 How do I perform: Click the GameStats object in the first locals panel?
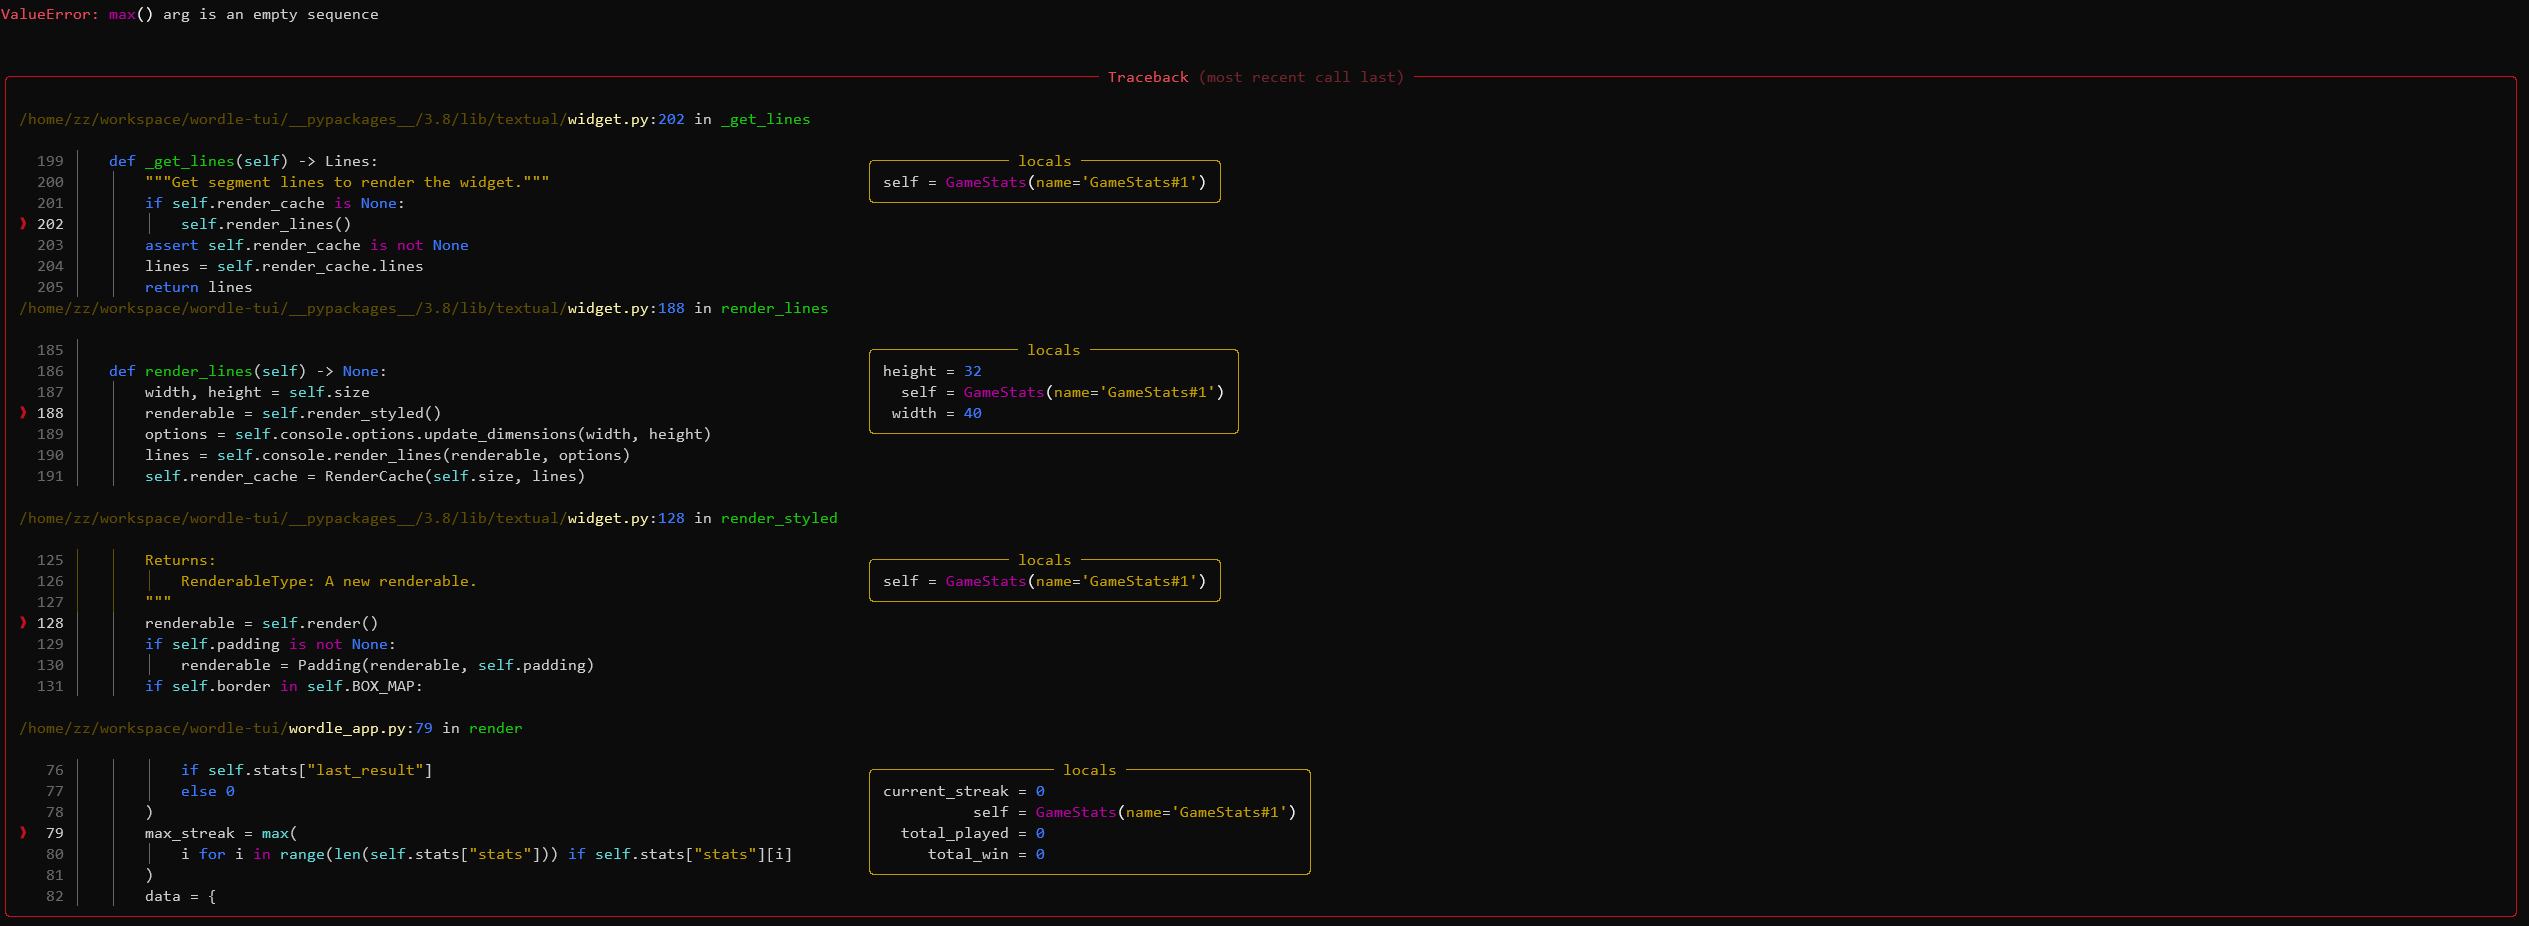tap(985, 182)
